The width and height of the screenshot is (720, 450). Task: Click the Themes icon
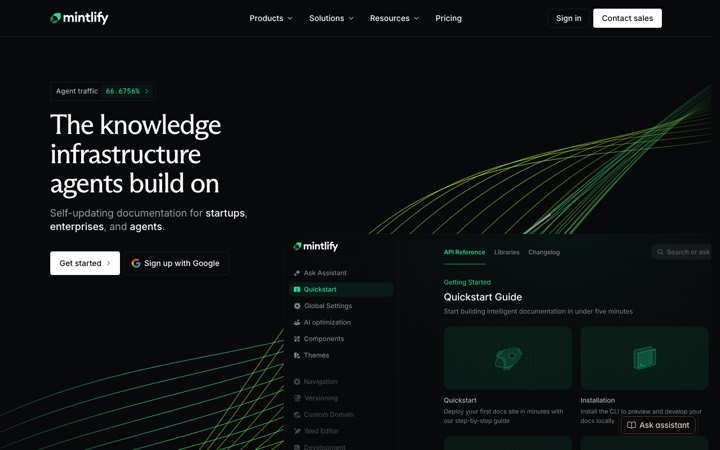pos(297,355)
